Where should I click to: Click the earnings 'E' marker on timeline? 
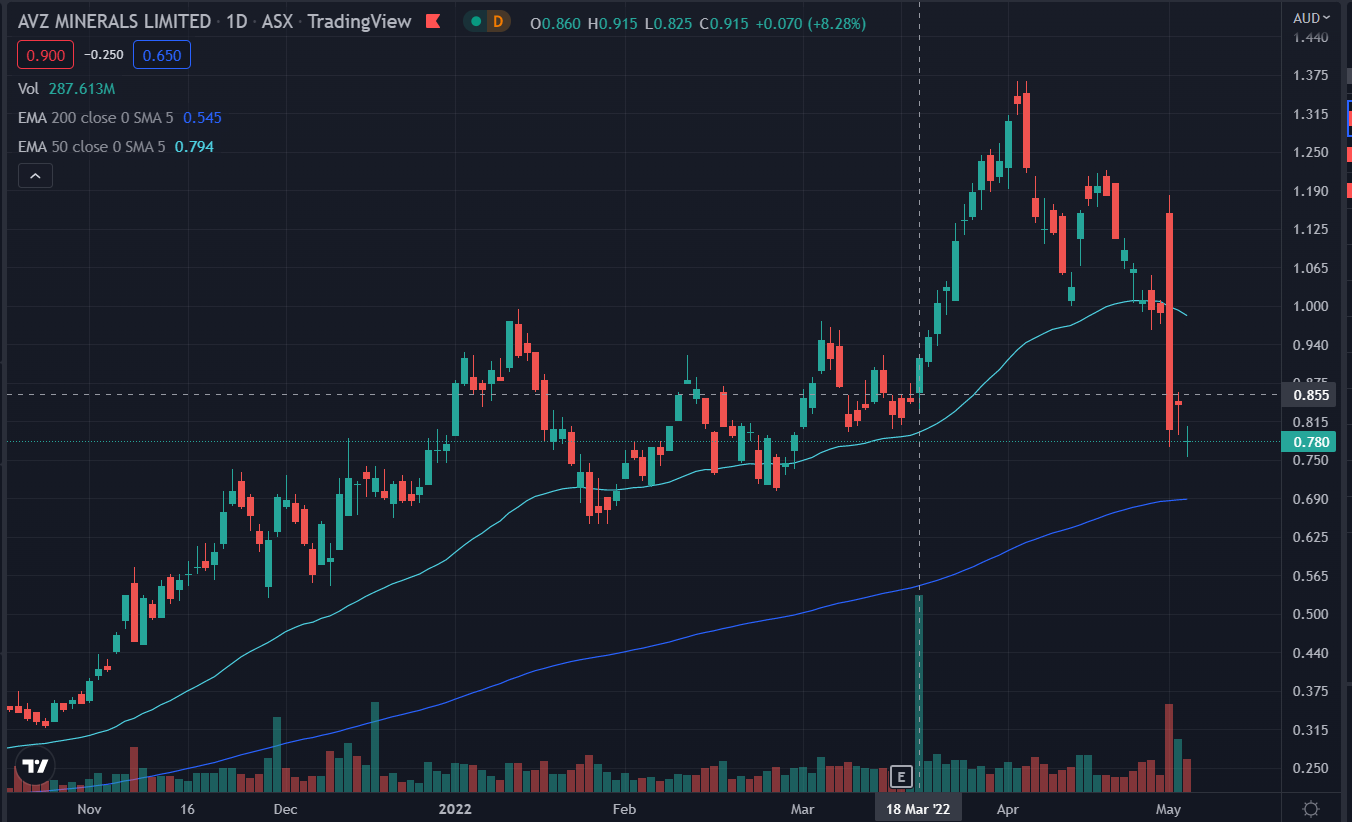coord(901,776)
